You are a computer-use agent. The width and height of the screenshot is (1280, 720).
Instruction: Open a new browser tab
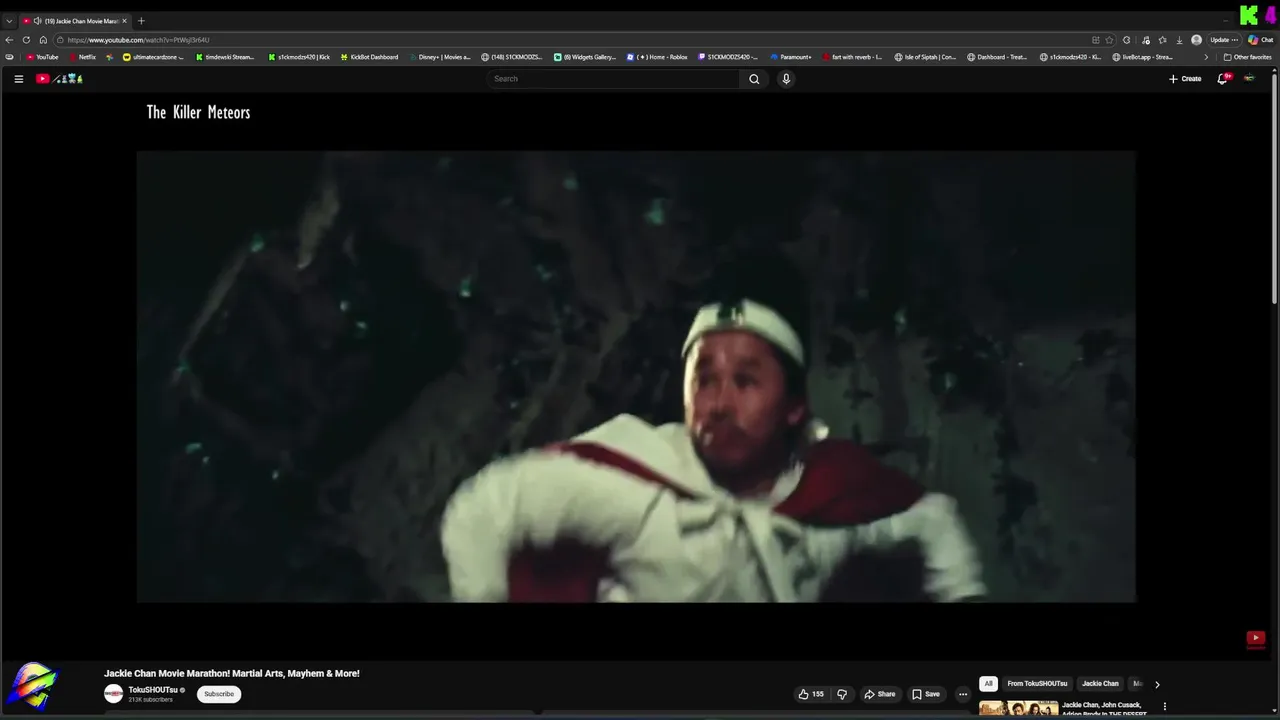click(141, 21)
